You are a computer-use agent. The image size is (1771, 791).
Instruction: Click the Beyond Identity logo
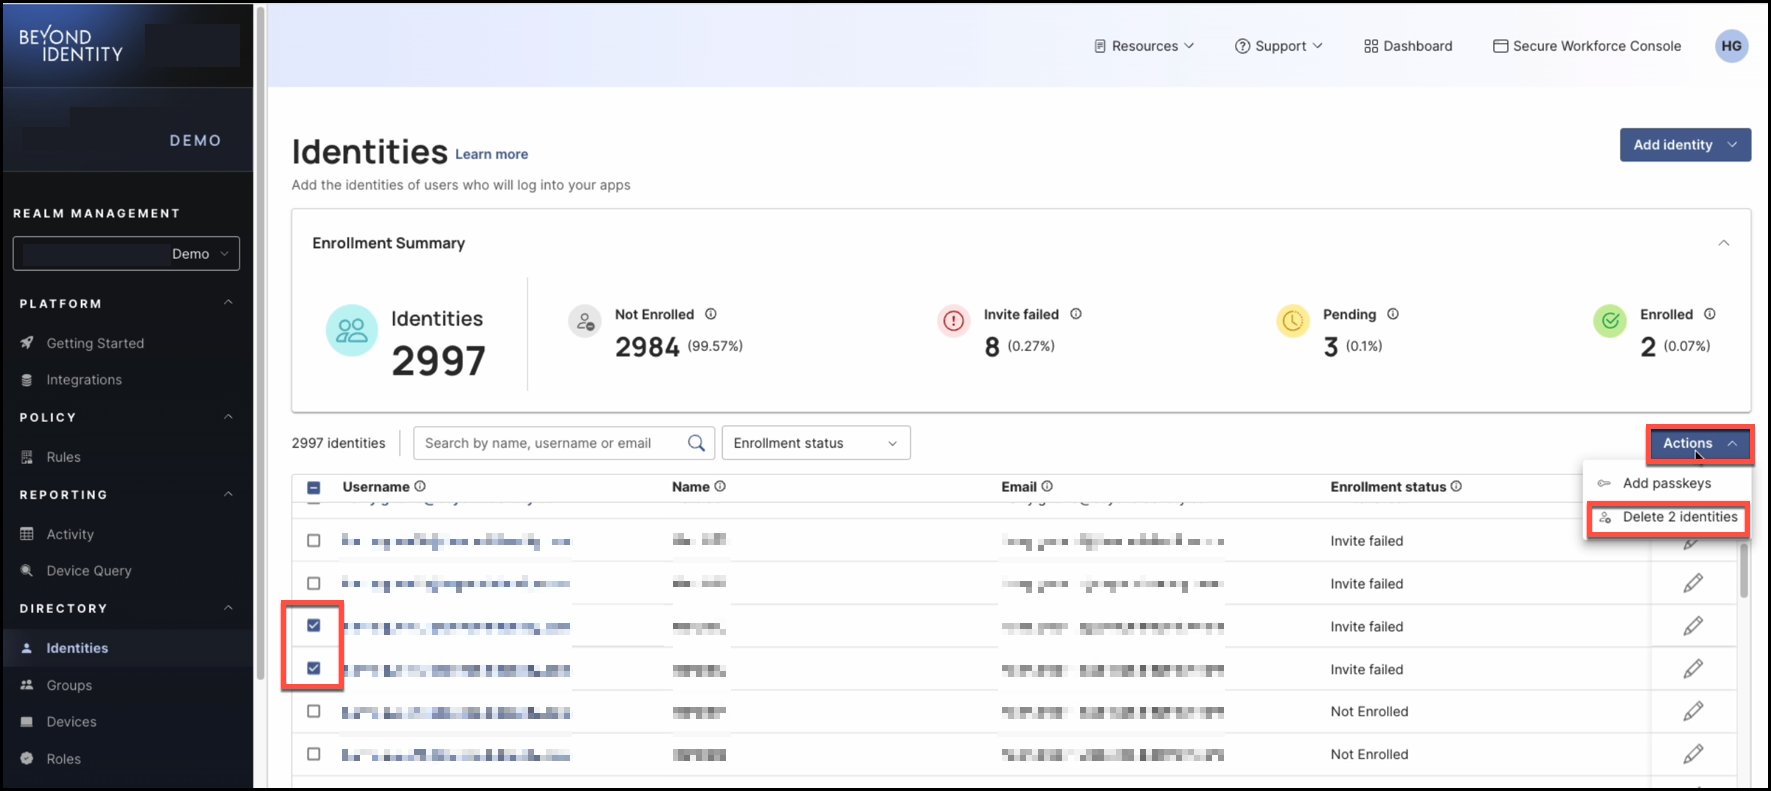tap(71, 45)
